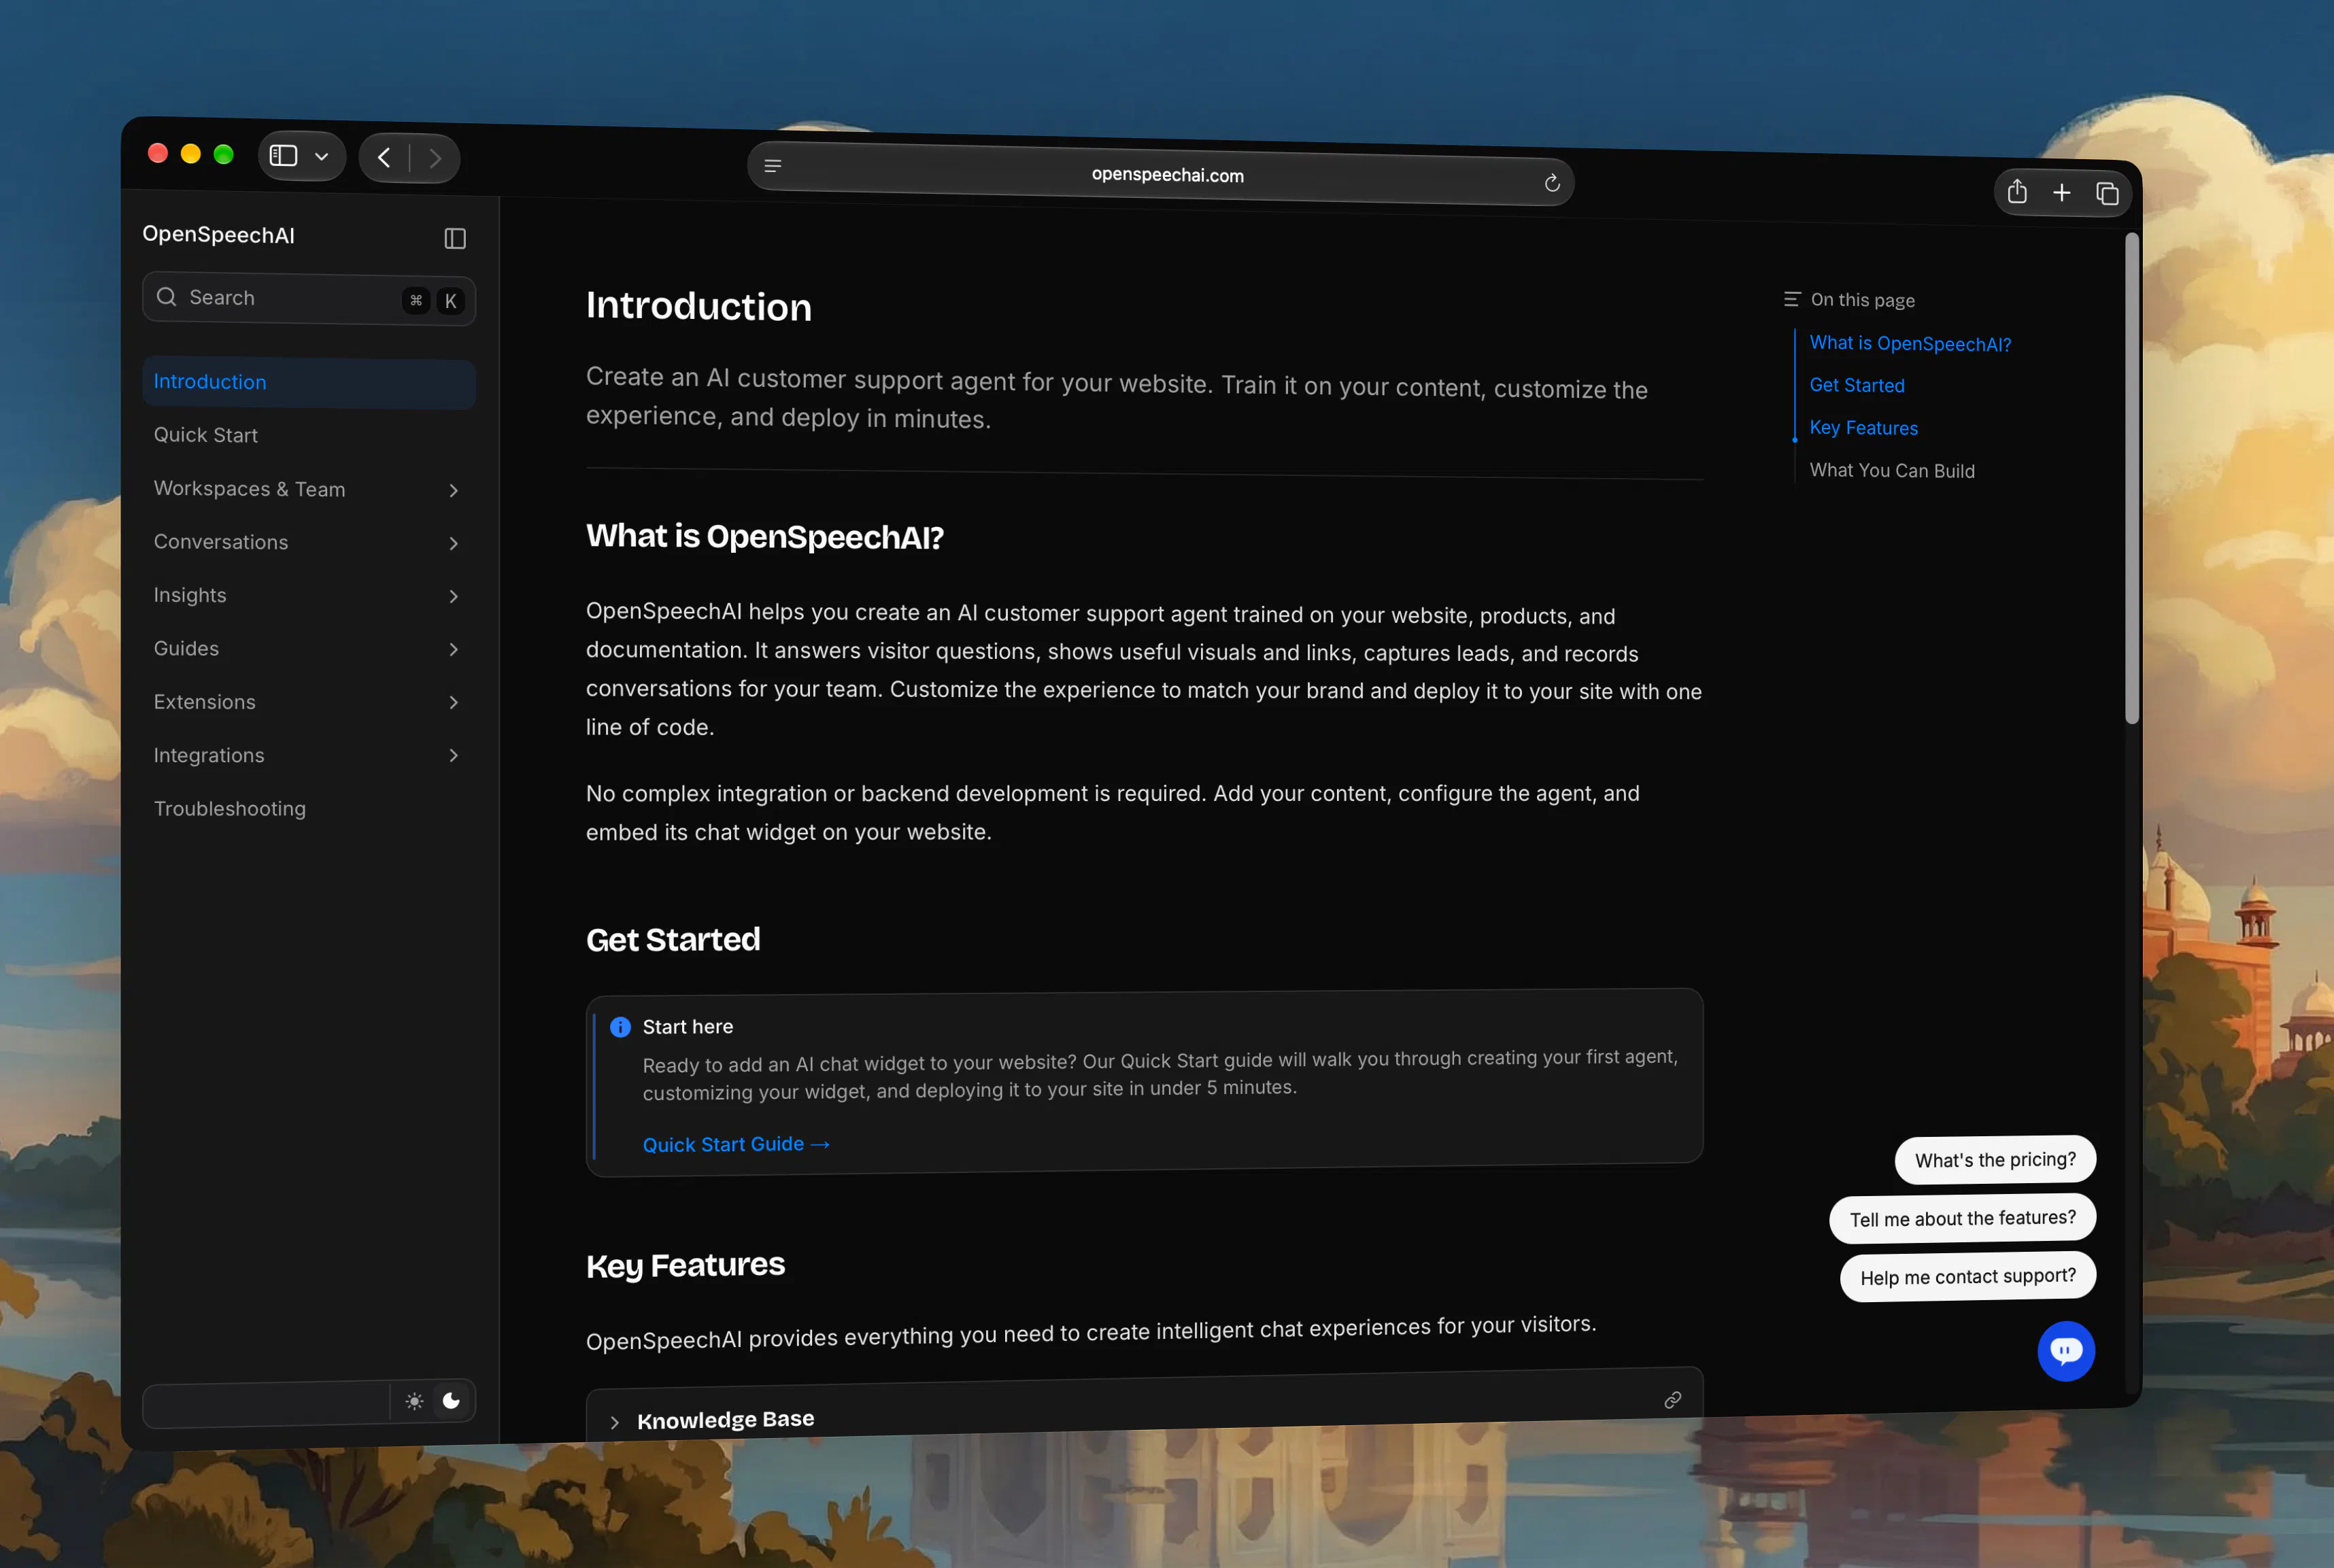This screenshot has width=2334, height=1568.
Task: Expand the Workspaces & Team section
Action: (x=453, y=490)
